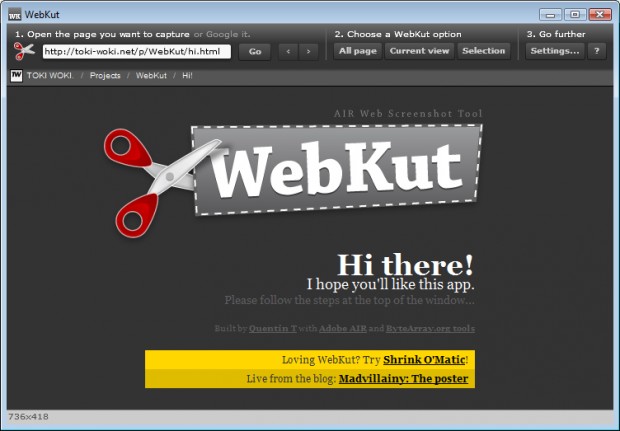Click the 'Hi there!' heading
The width and height of the screenshot is (620, 431).
pyautogui.click(x=405, y=265)
